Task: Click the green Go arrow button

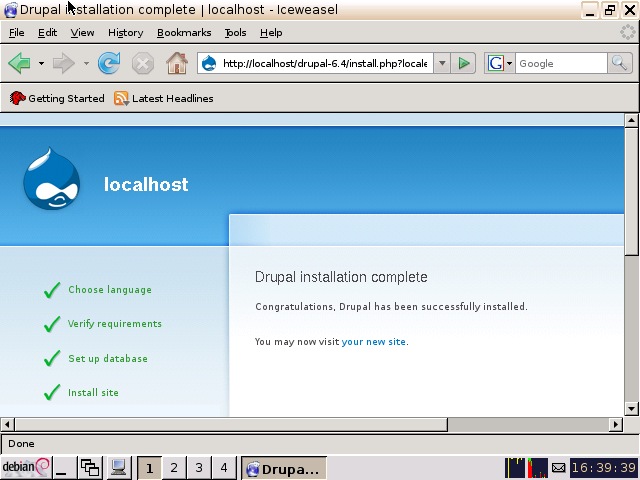Action: point(464,63)
